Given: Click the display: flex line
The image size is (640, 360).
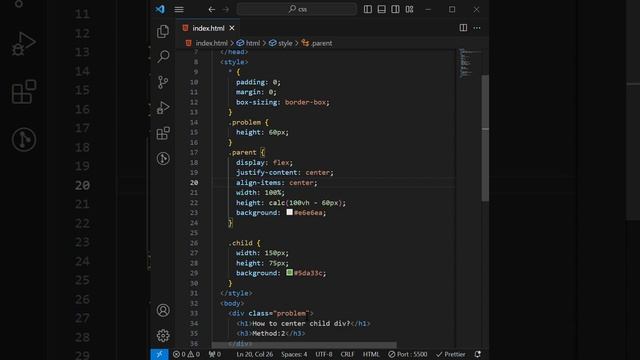Looking at the screenshot, I should pos(264,162).
